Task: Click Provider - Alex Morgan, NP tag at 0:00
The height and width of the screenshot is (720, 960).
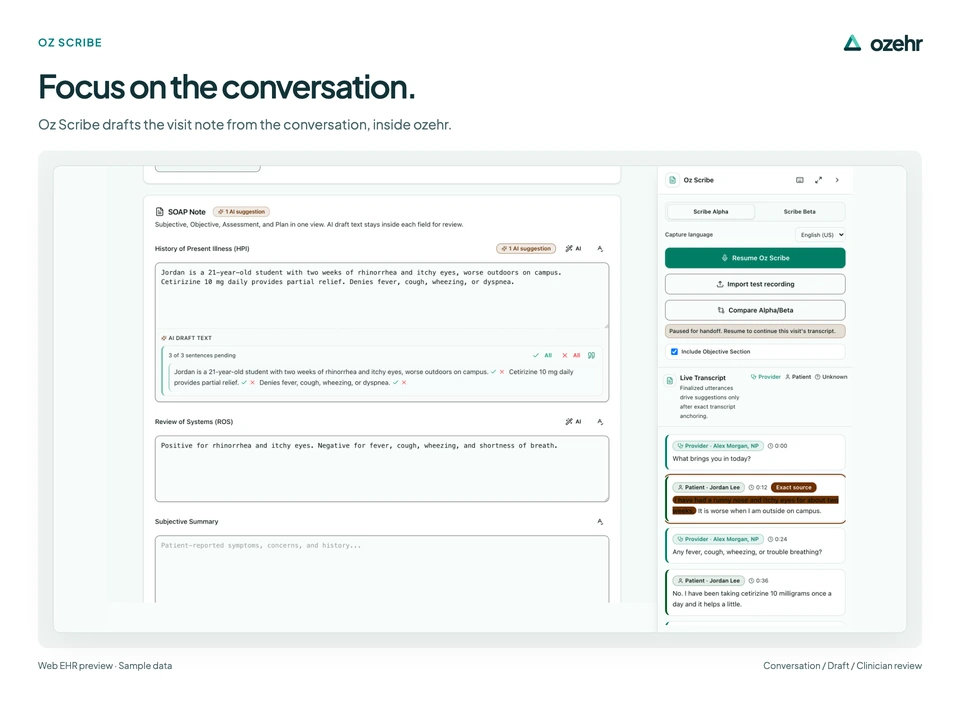Action: pyautogui.click(x=718, y=446)
